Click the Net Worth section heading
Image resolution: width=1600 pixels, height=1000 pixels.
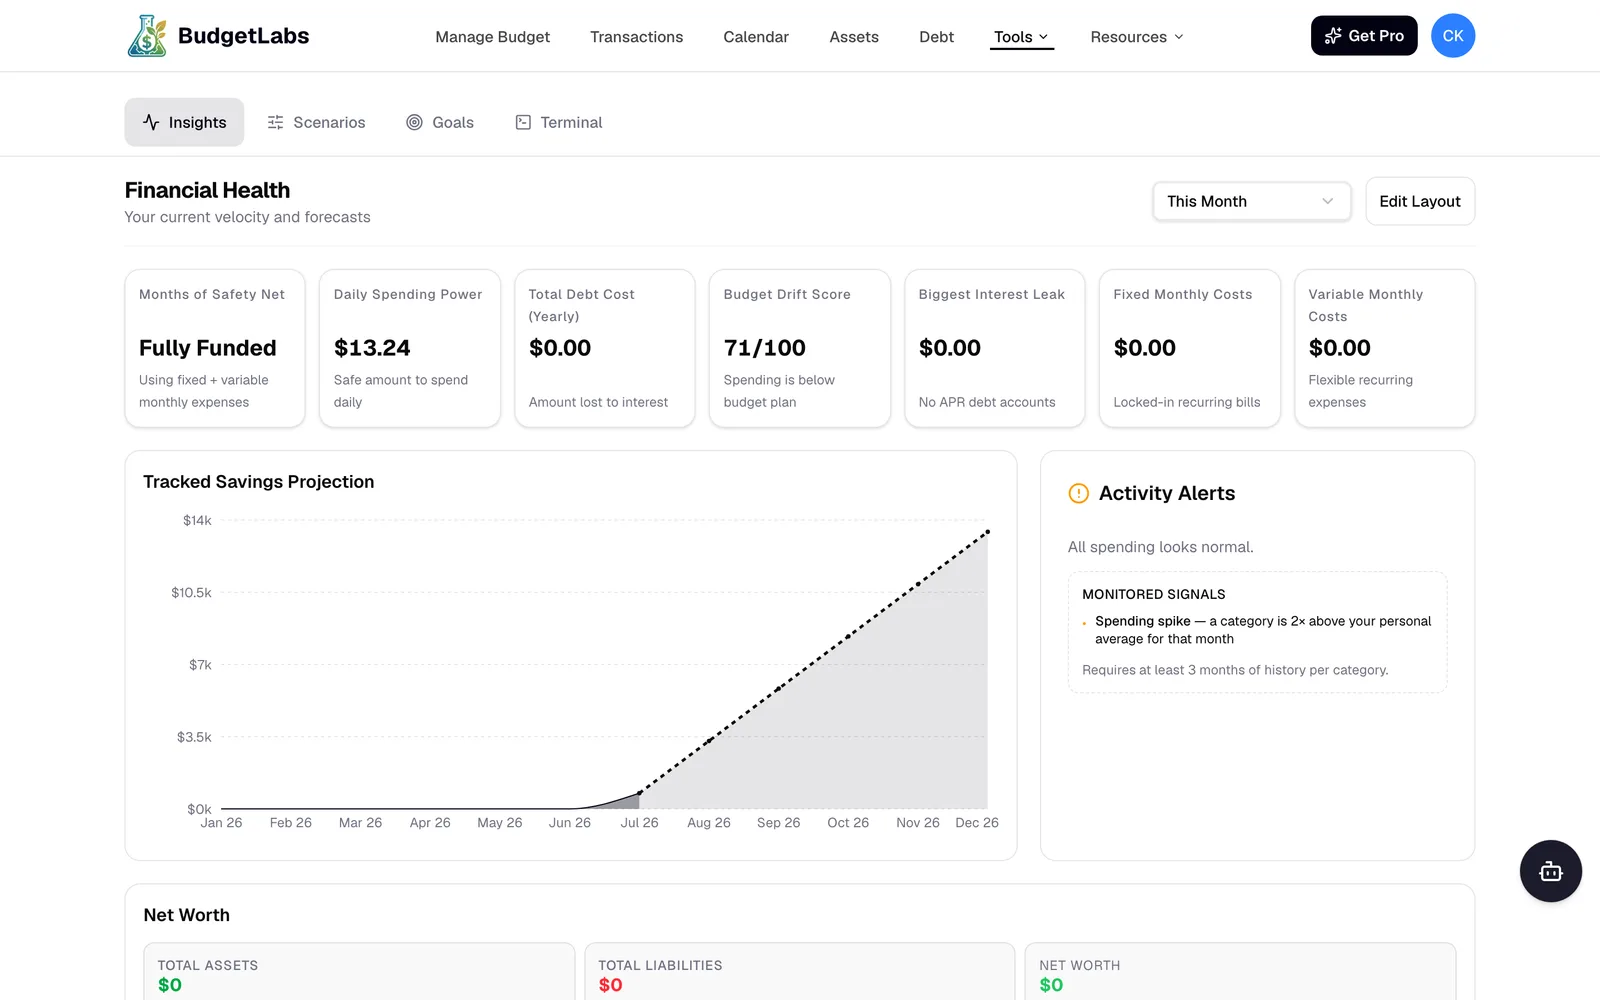(x=187, y=915)
